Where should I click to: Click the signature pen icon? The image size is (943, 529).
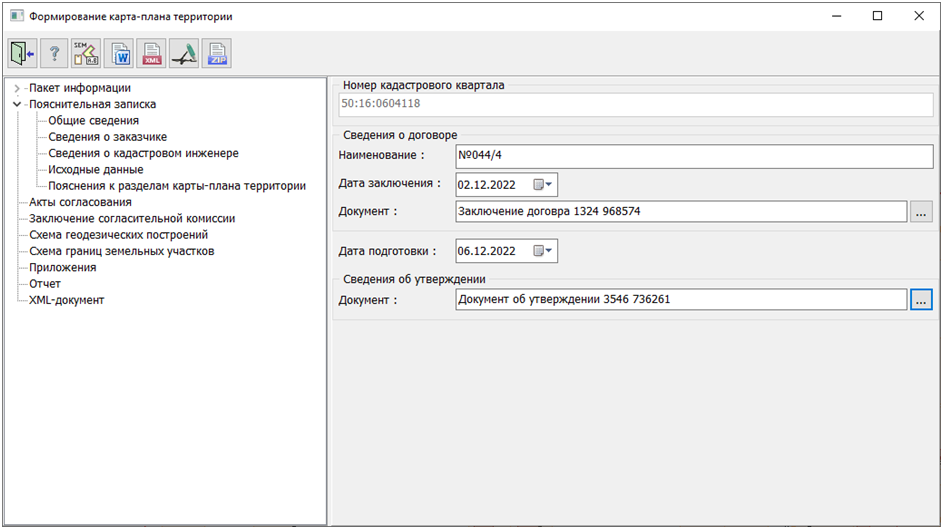tap(185, 54)
